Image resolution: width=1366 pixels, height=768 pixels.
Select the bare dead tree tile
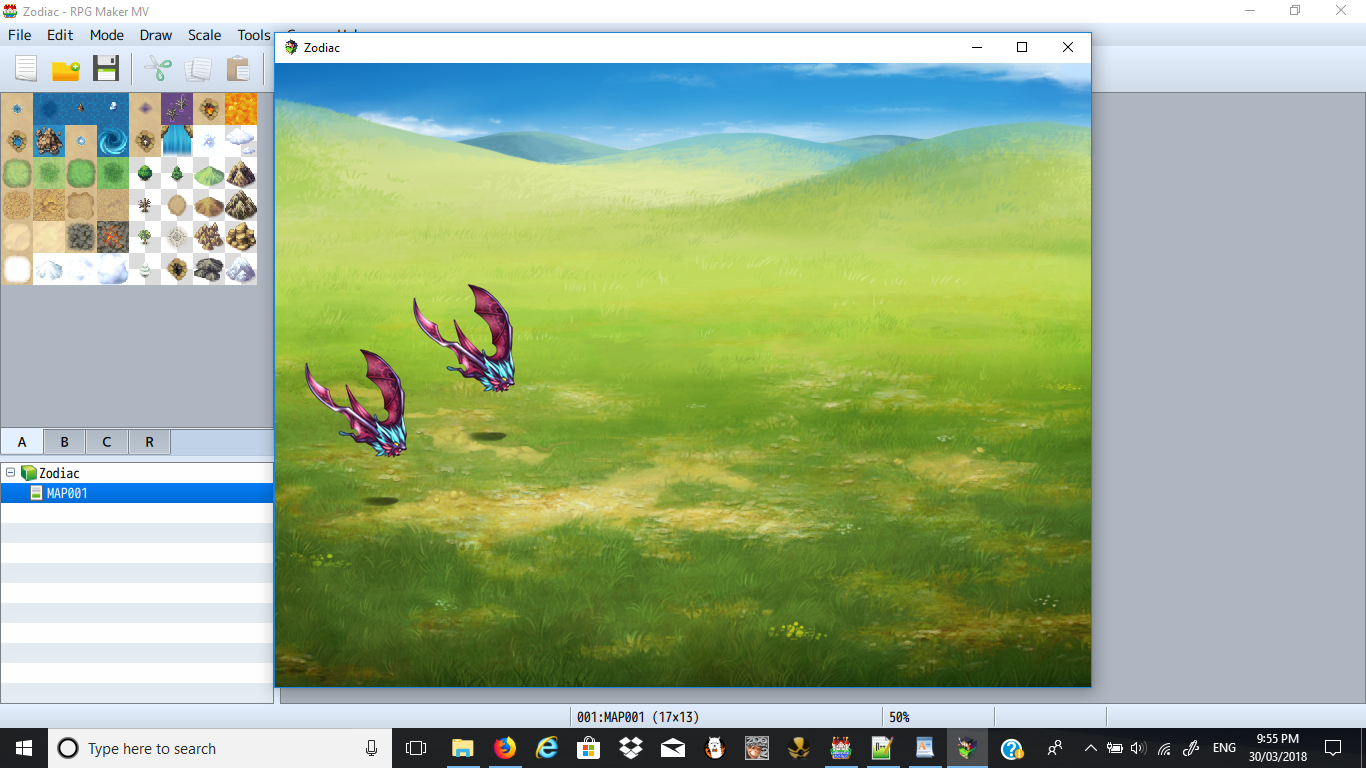[x=145, y=205]
